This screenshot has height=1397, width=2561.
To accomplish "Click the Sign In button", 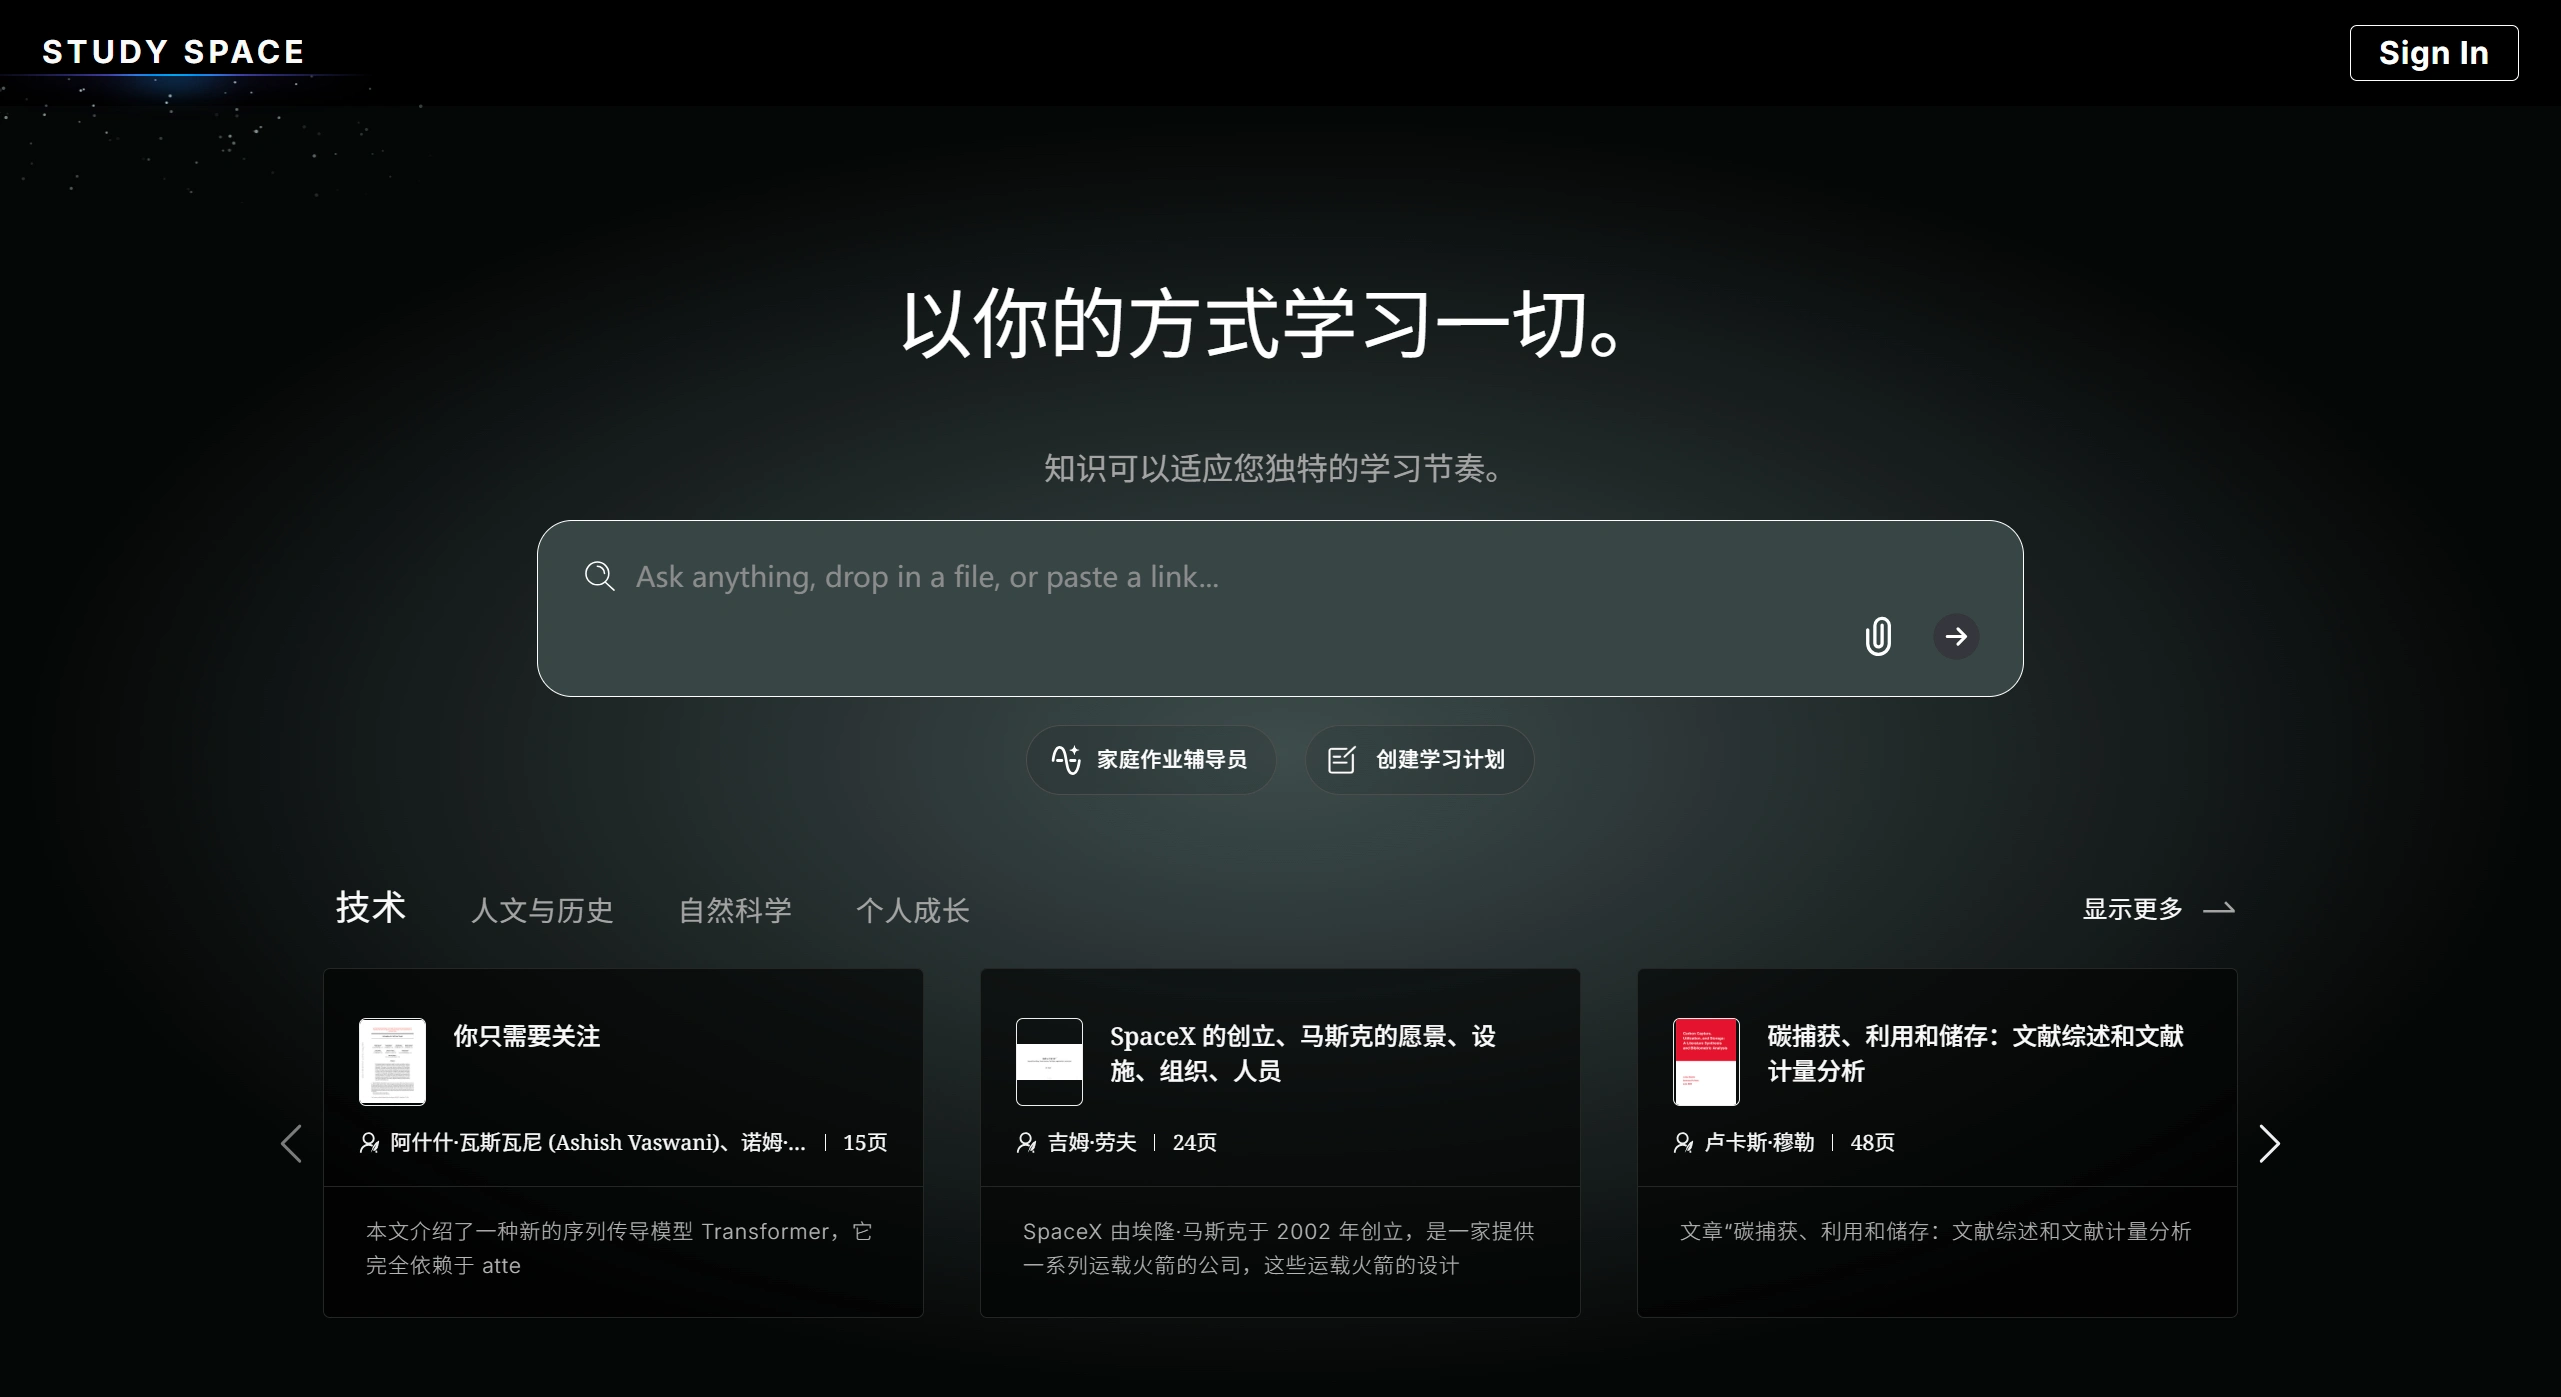I will click(x=2434, y=52).
